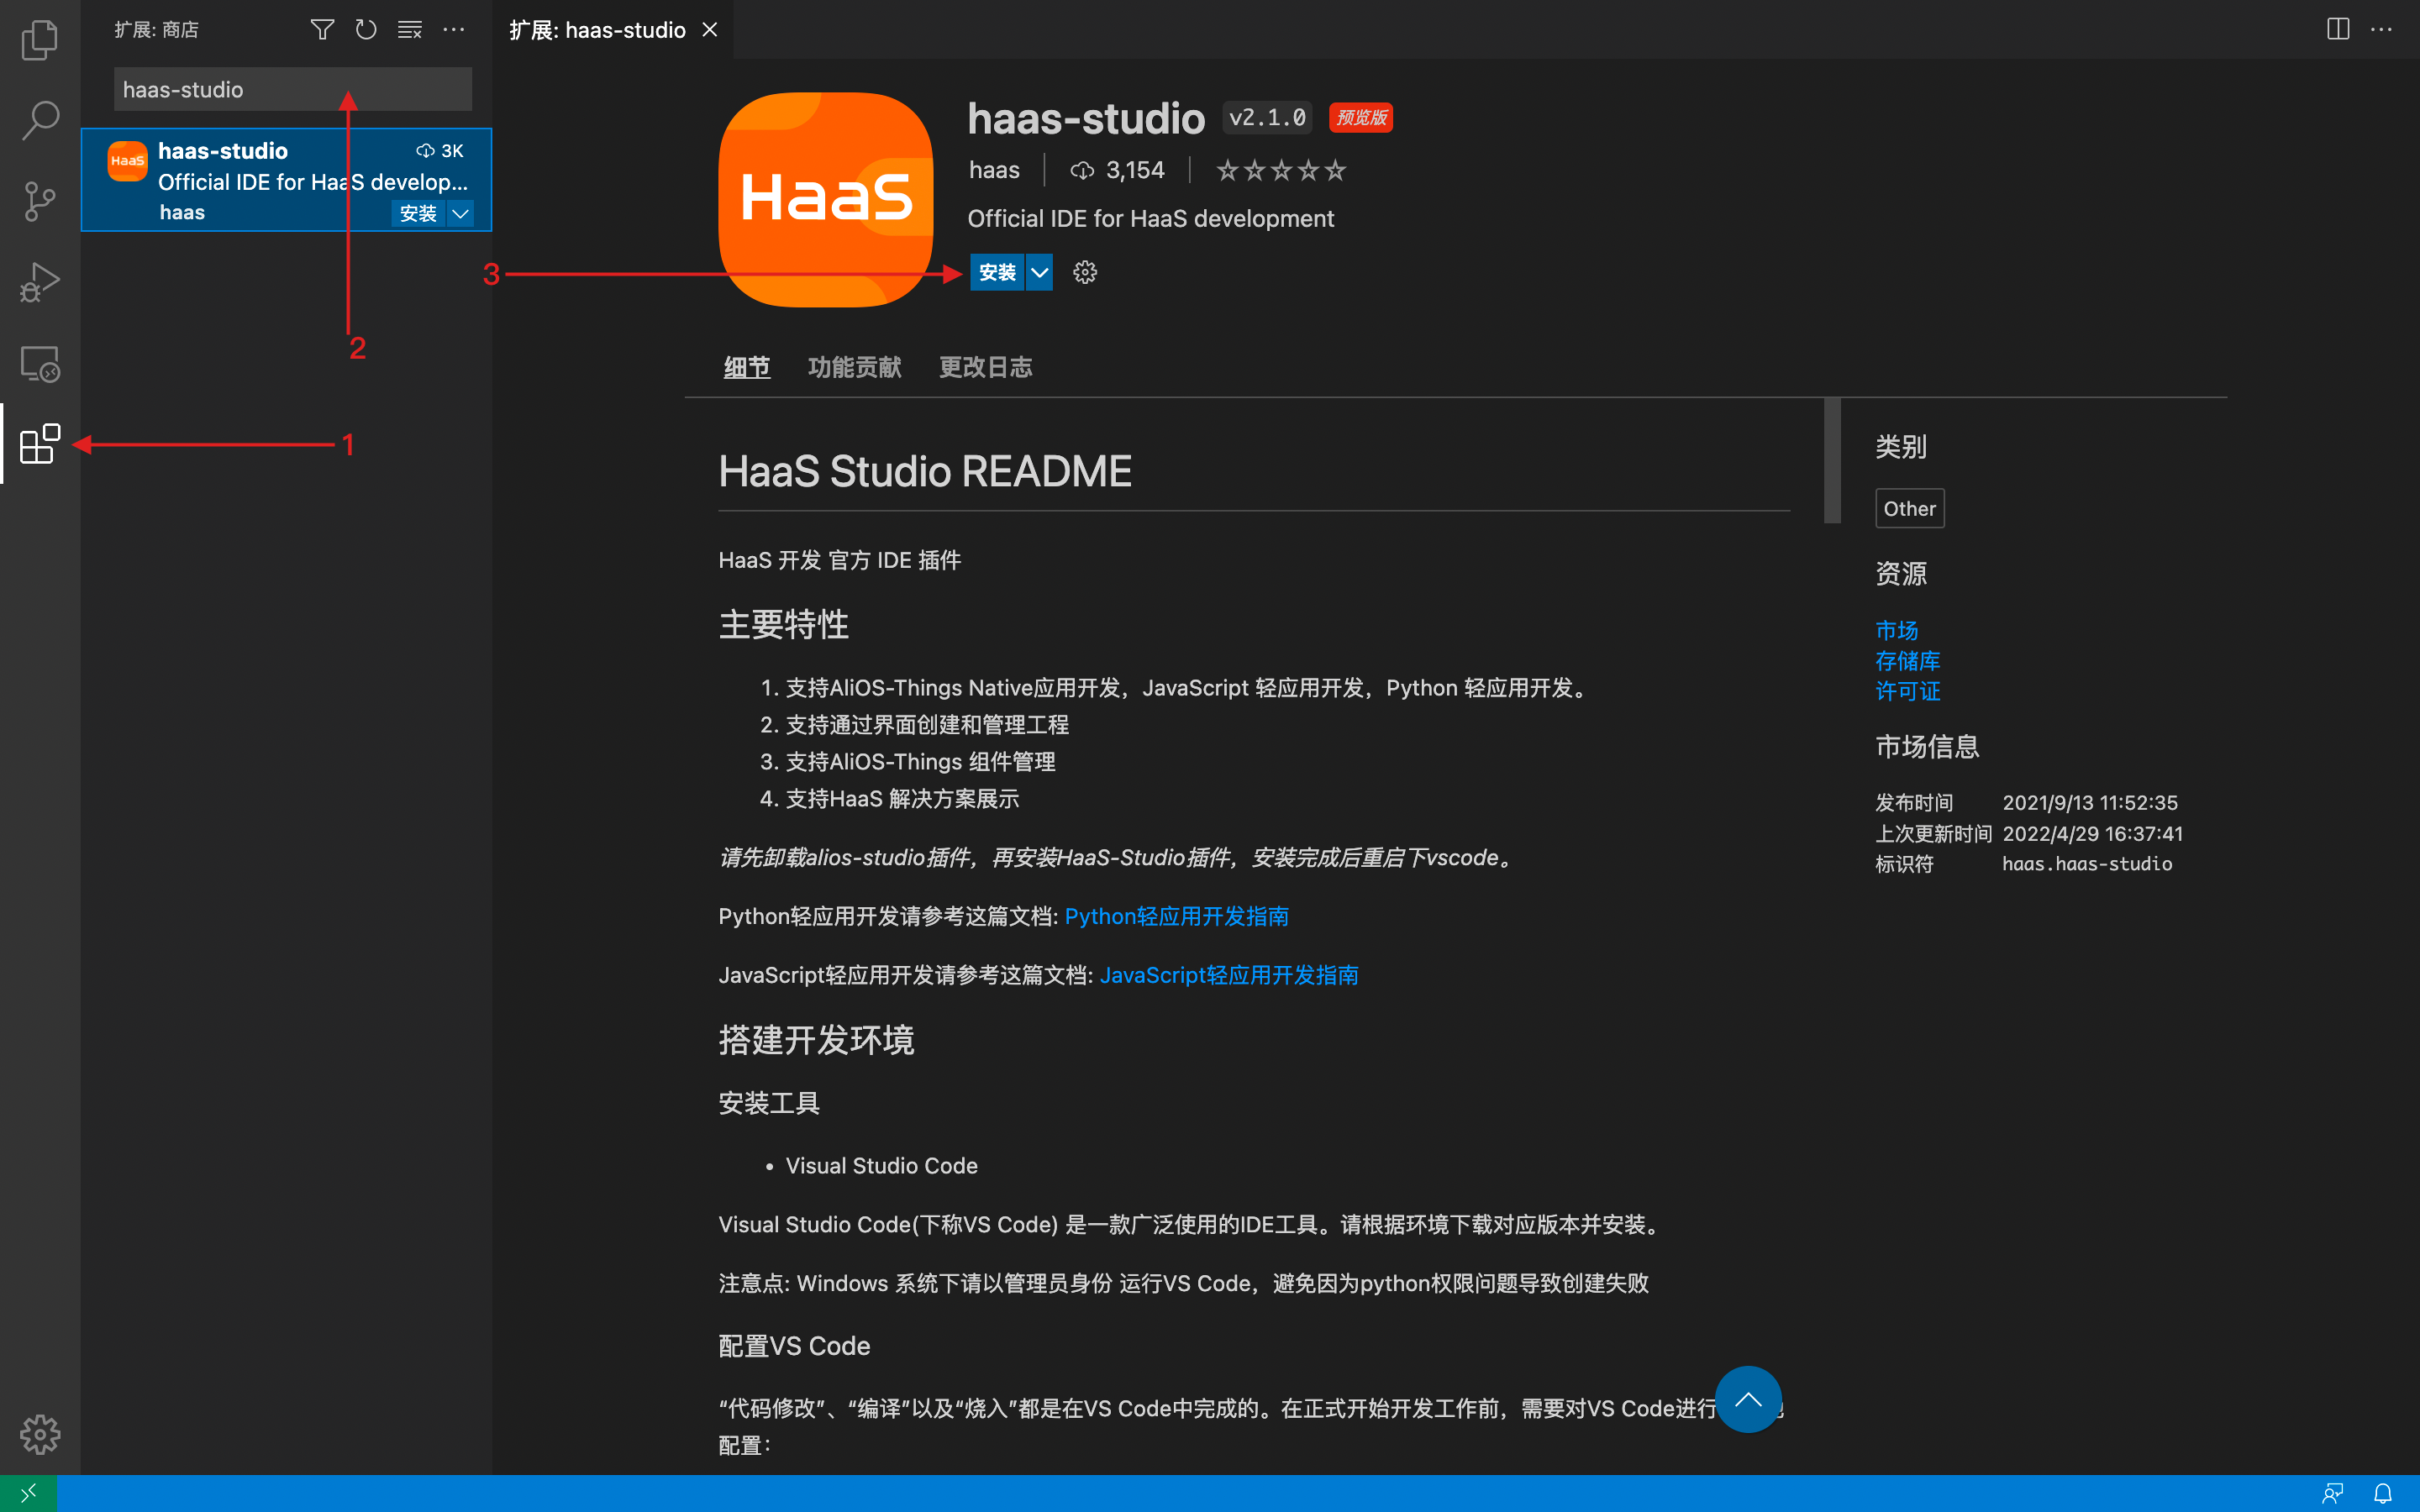The width and height of the screenshot is (2420, 1512).
Task: Click the filter extensions funnel icon
Action: point(322,30)
